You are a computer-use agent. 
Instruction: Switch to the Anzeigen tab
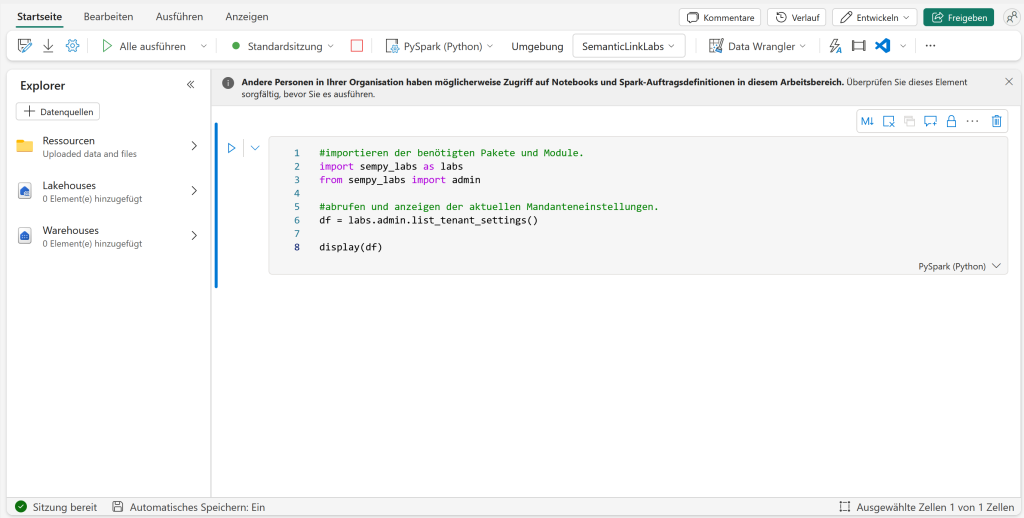[x=247, y=17]
